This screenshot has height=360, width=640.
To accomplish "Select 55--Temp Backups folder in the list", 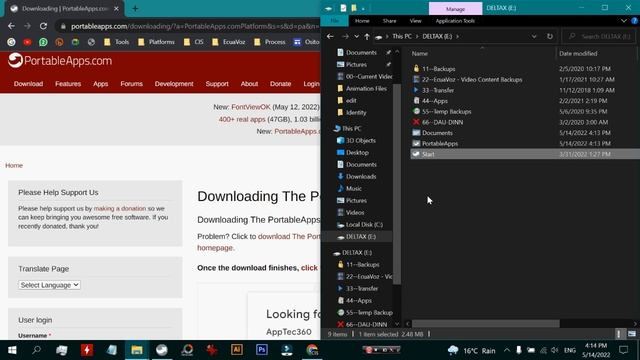I will pos(447,111).
